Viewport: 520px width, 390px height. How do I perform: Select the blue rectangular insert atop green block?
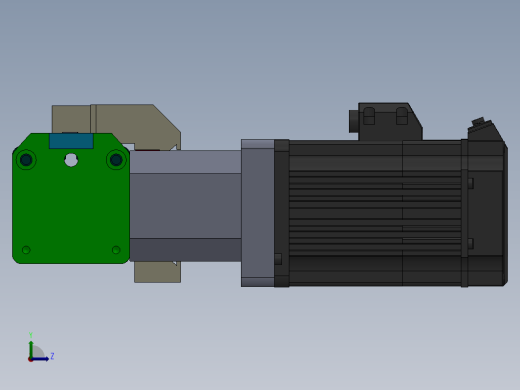pyautogui.click(x=71, y=141)
